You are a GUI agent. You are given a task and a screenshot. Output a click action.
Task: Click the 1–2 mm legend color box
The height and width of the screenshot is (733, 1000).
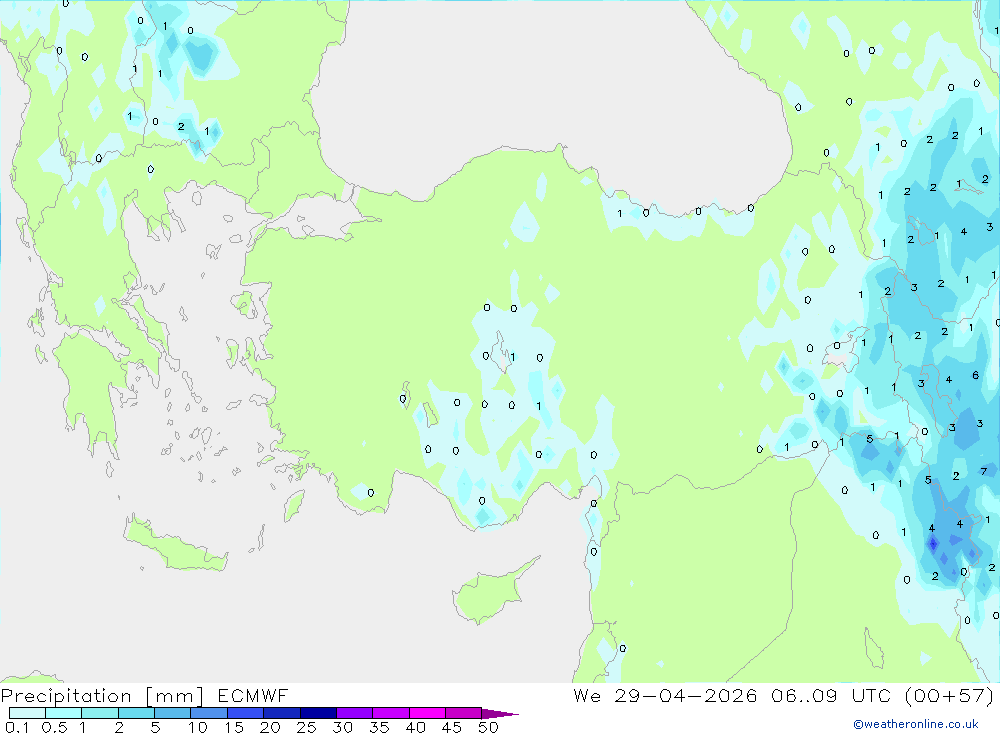pos(99,713)
